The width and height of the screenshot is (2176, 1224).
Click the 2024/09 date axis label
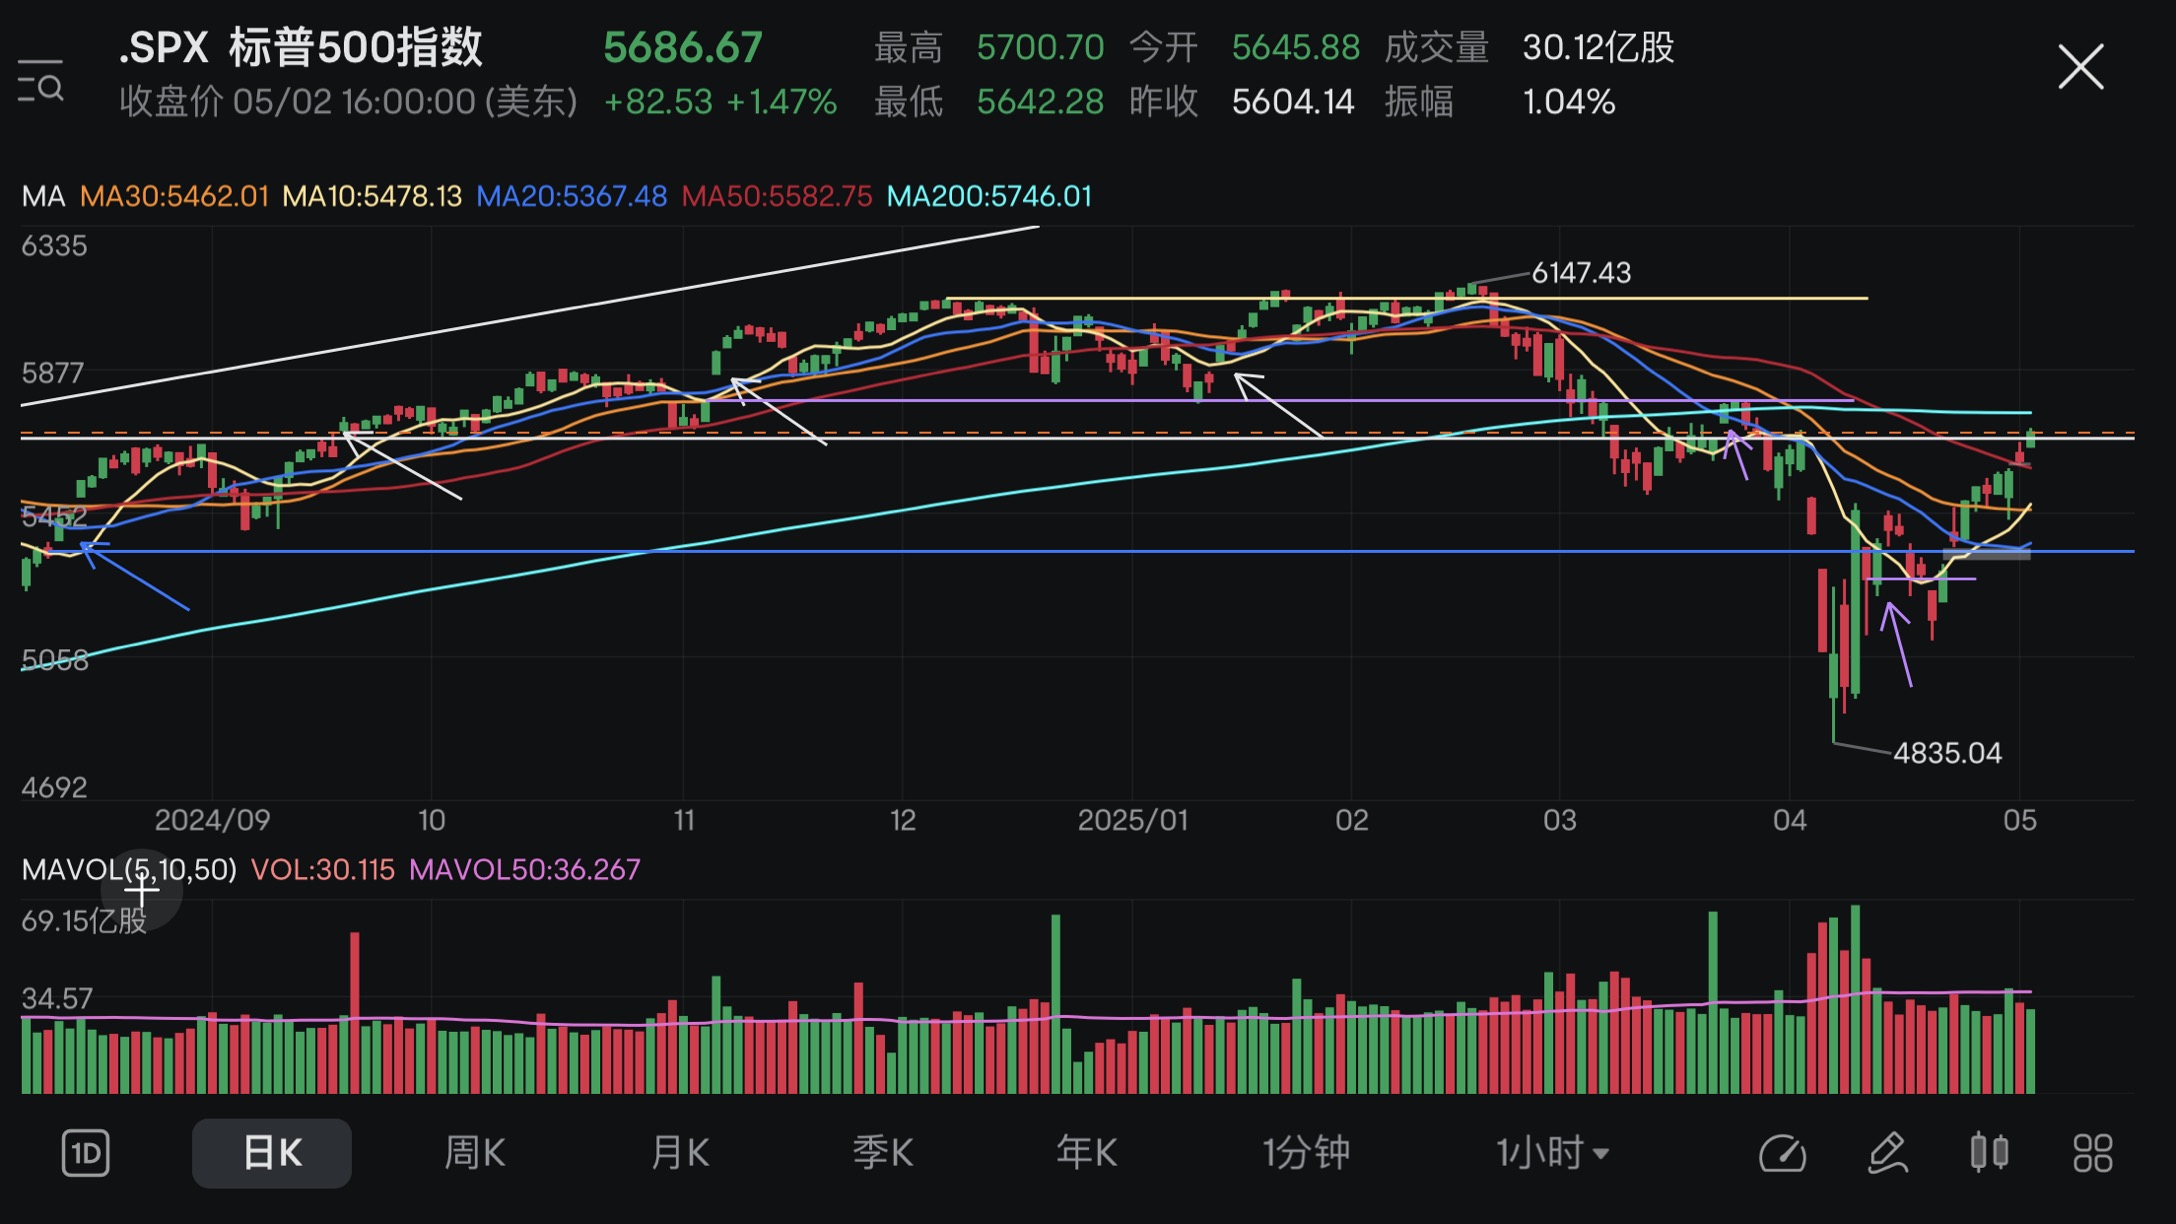point(212,820)
